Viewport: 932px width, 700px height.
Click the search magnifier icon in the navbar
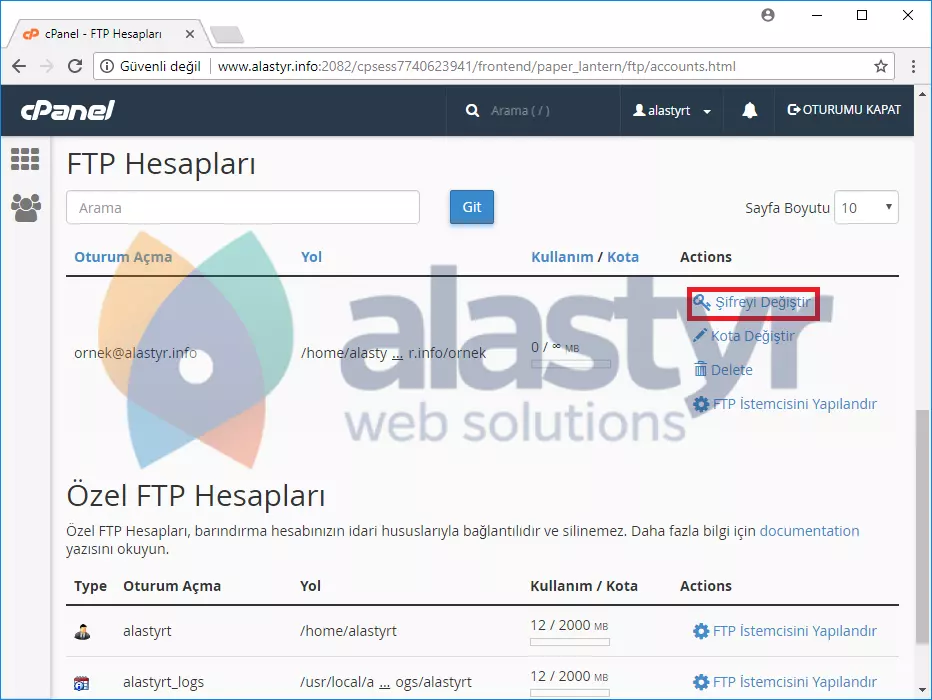click(472, 110)
